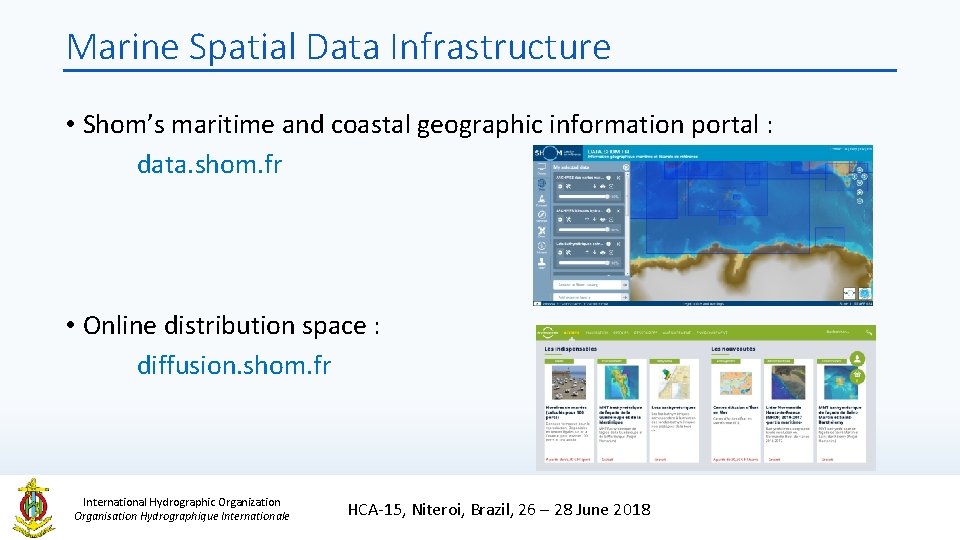960x540 pixels.
Task: Toggle visibility of the second data layer
Action: pos(560,219)
